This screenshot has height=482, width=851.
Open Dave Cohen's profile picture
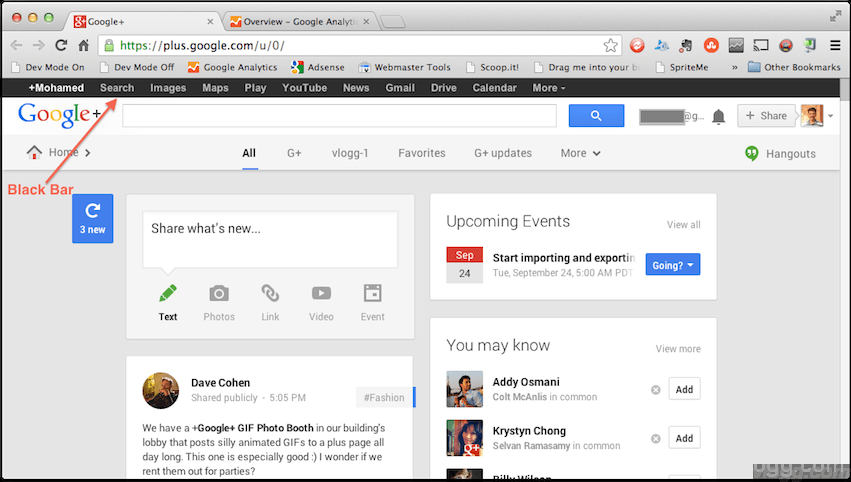point(161,390)
